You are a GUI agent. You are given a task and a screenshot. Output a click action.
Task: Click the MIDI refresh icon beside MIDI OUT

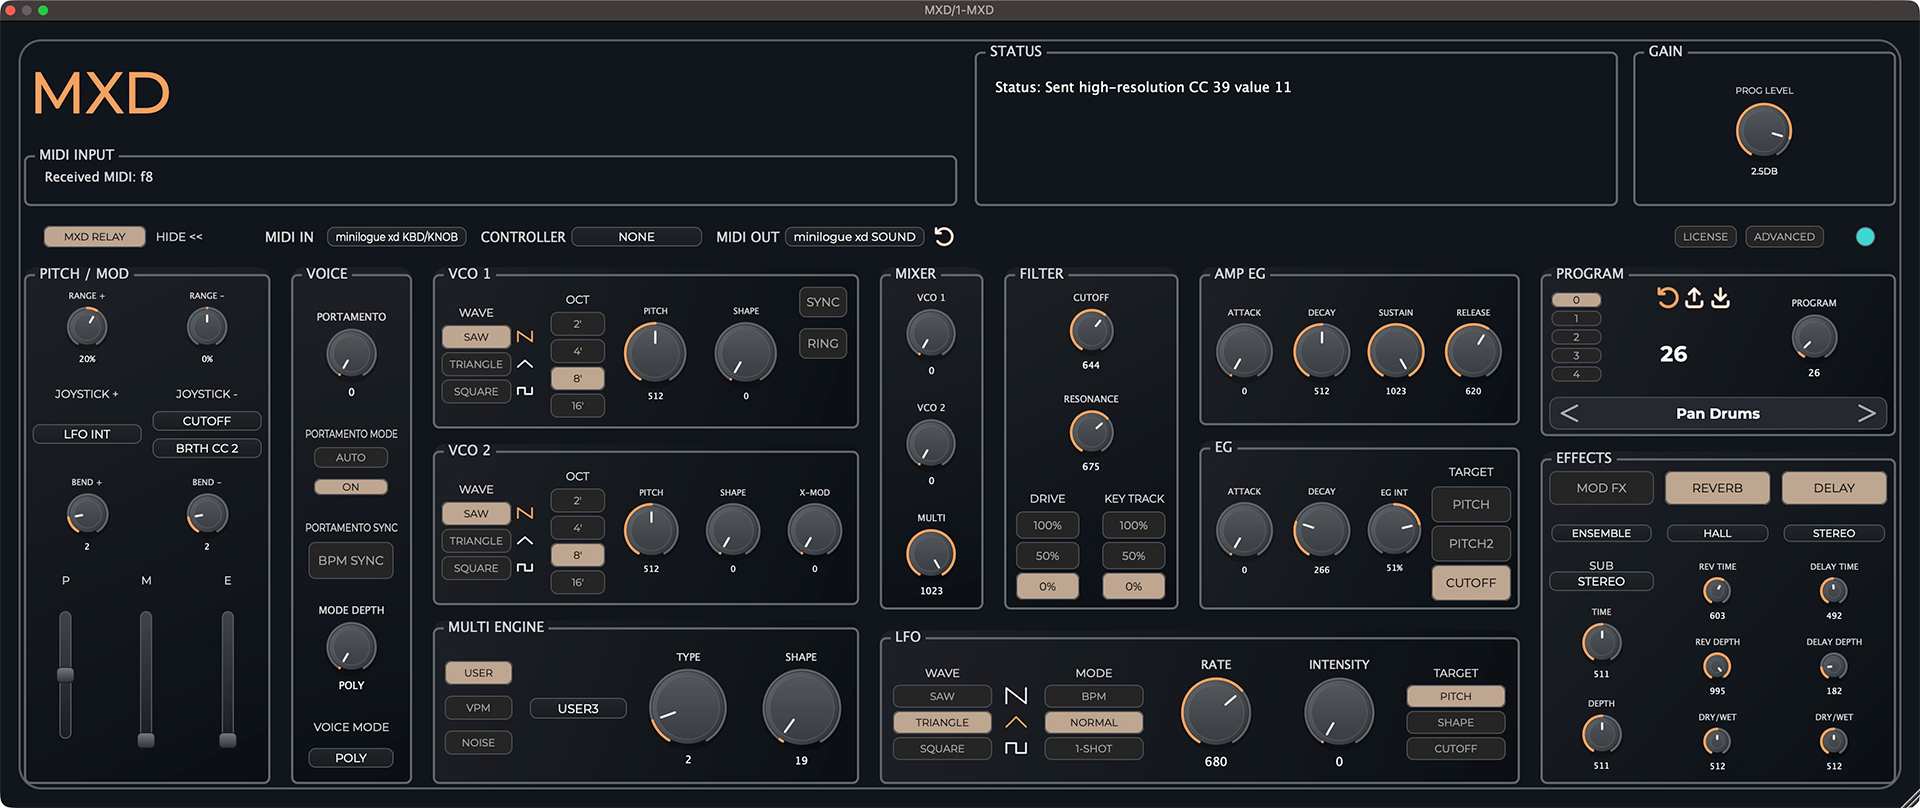943,236
